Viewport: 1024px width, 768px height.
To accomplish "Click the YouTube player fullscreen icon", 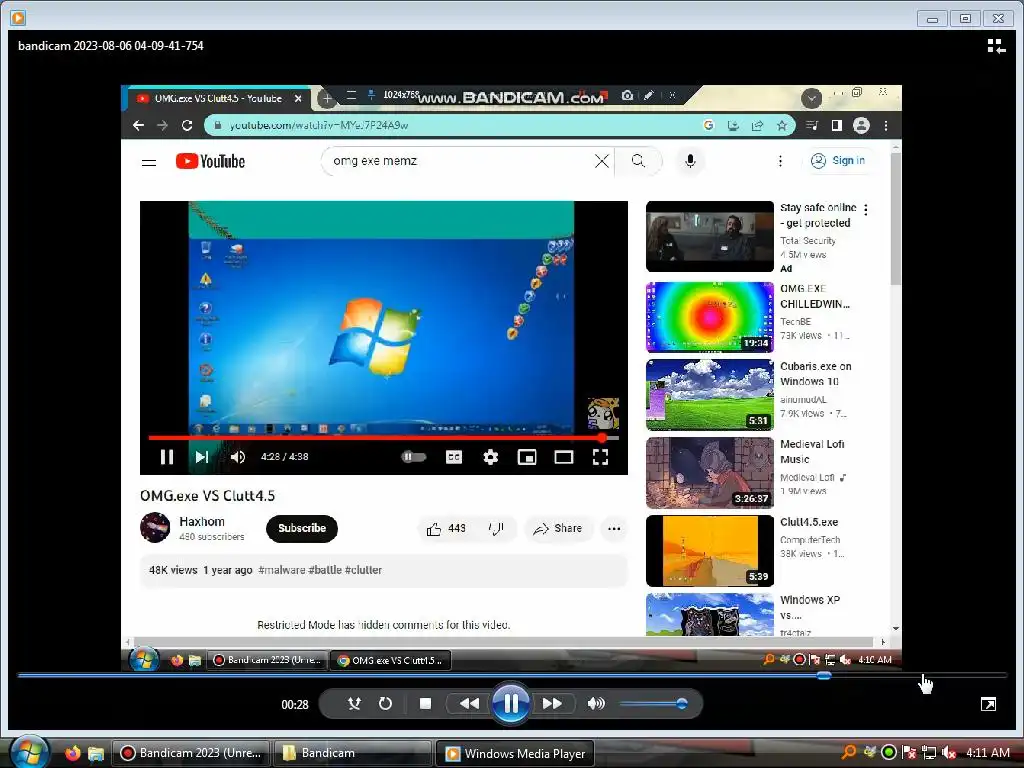I will coord(600,457).
